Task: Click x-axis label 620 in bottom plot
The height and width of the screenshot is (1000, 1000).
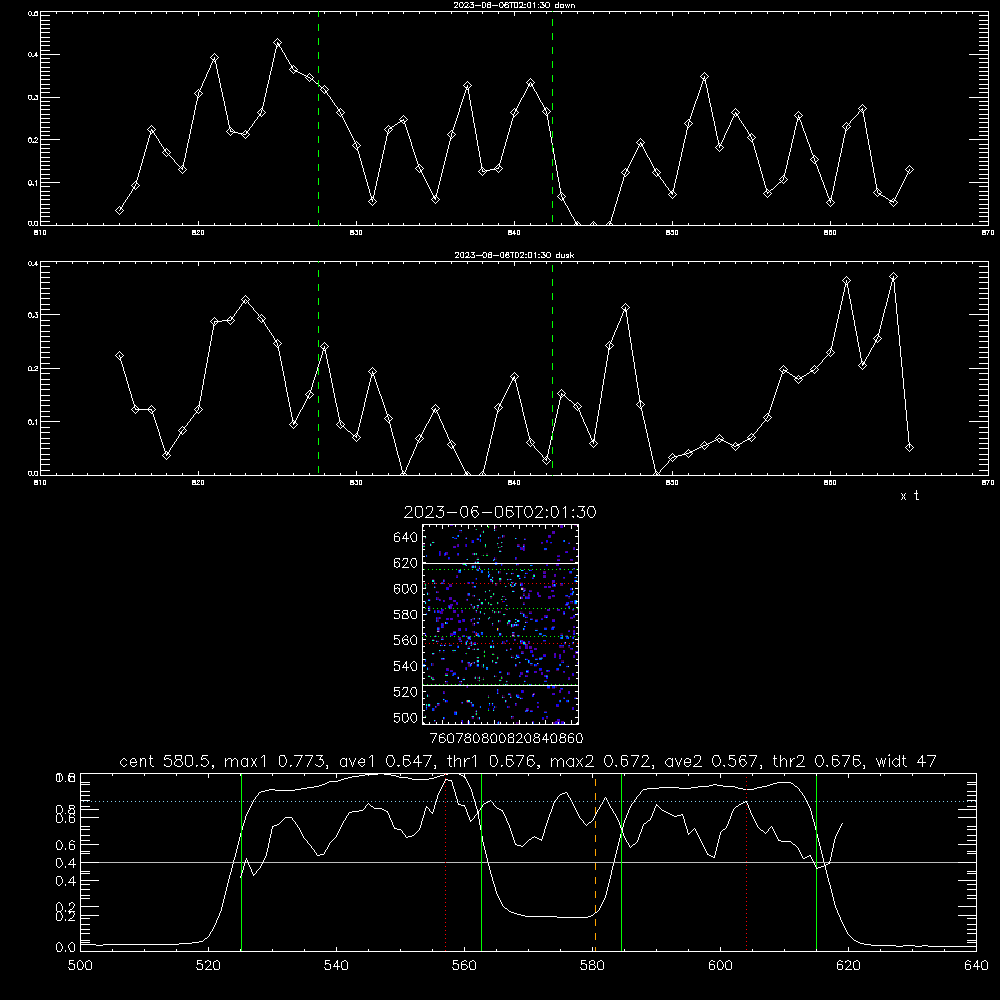Action: 848,966
